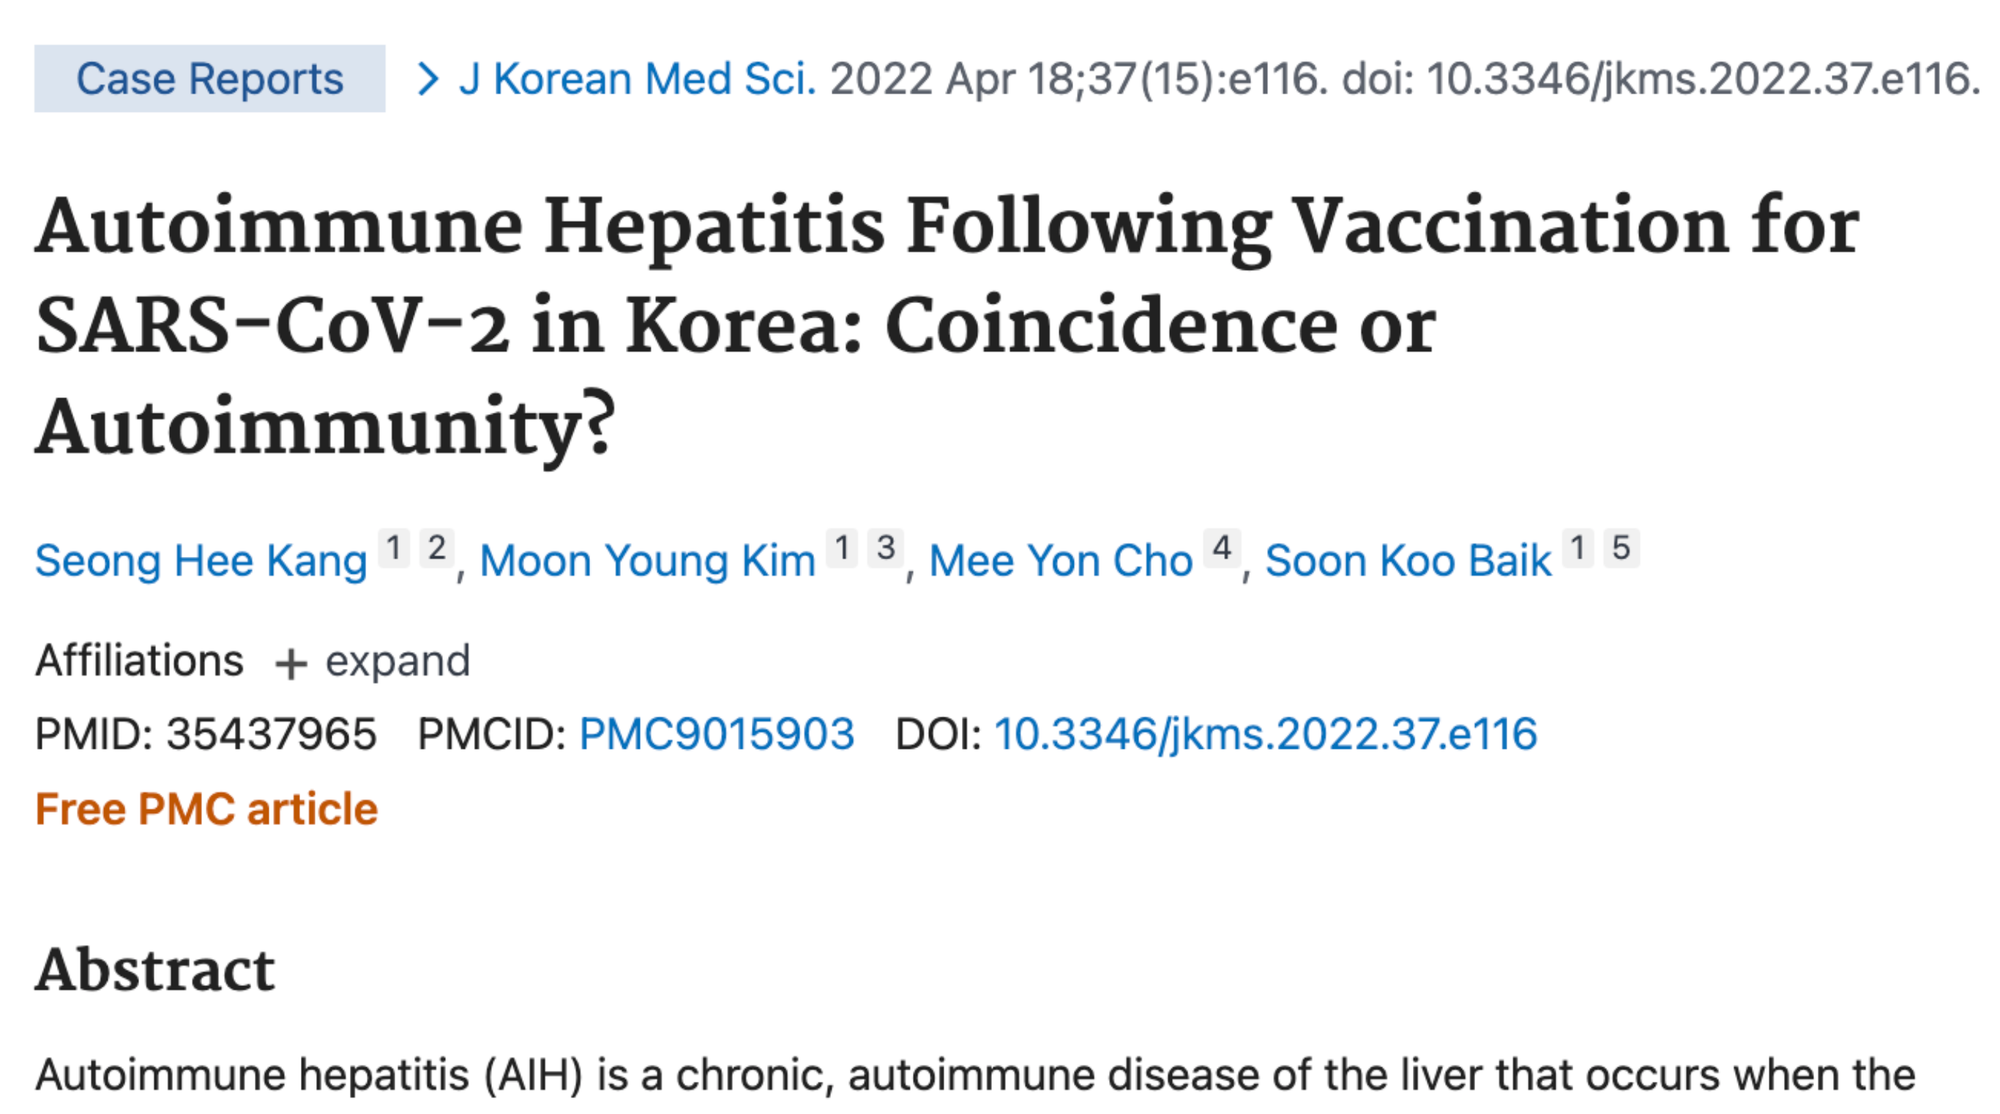Open the DOI link 10.3346/jkms.2022.37.e116

(x=1266, y=734)
